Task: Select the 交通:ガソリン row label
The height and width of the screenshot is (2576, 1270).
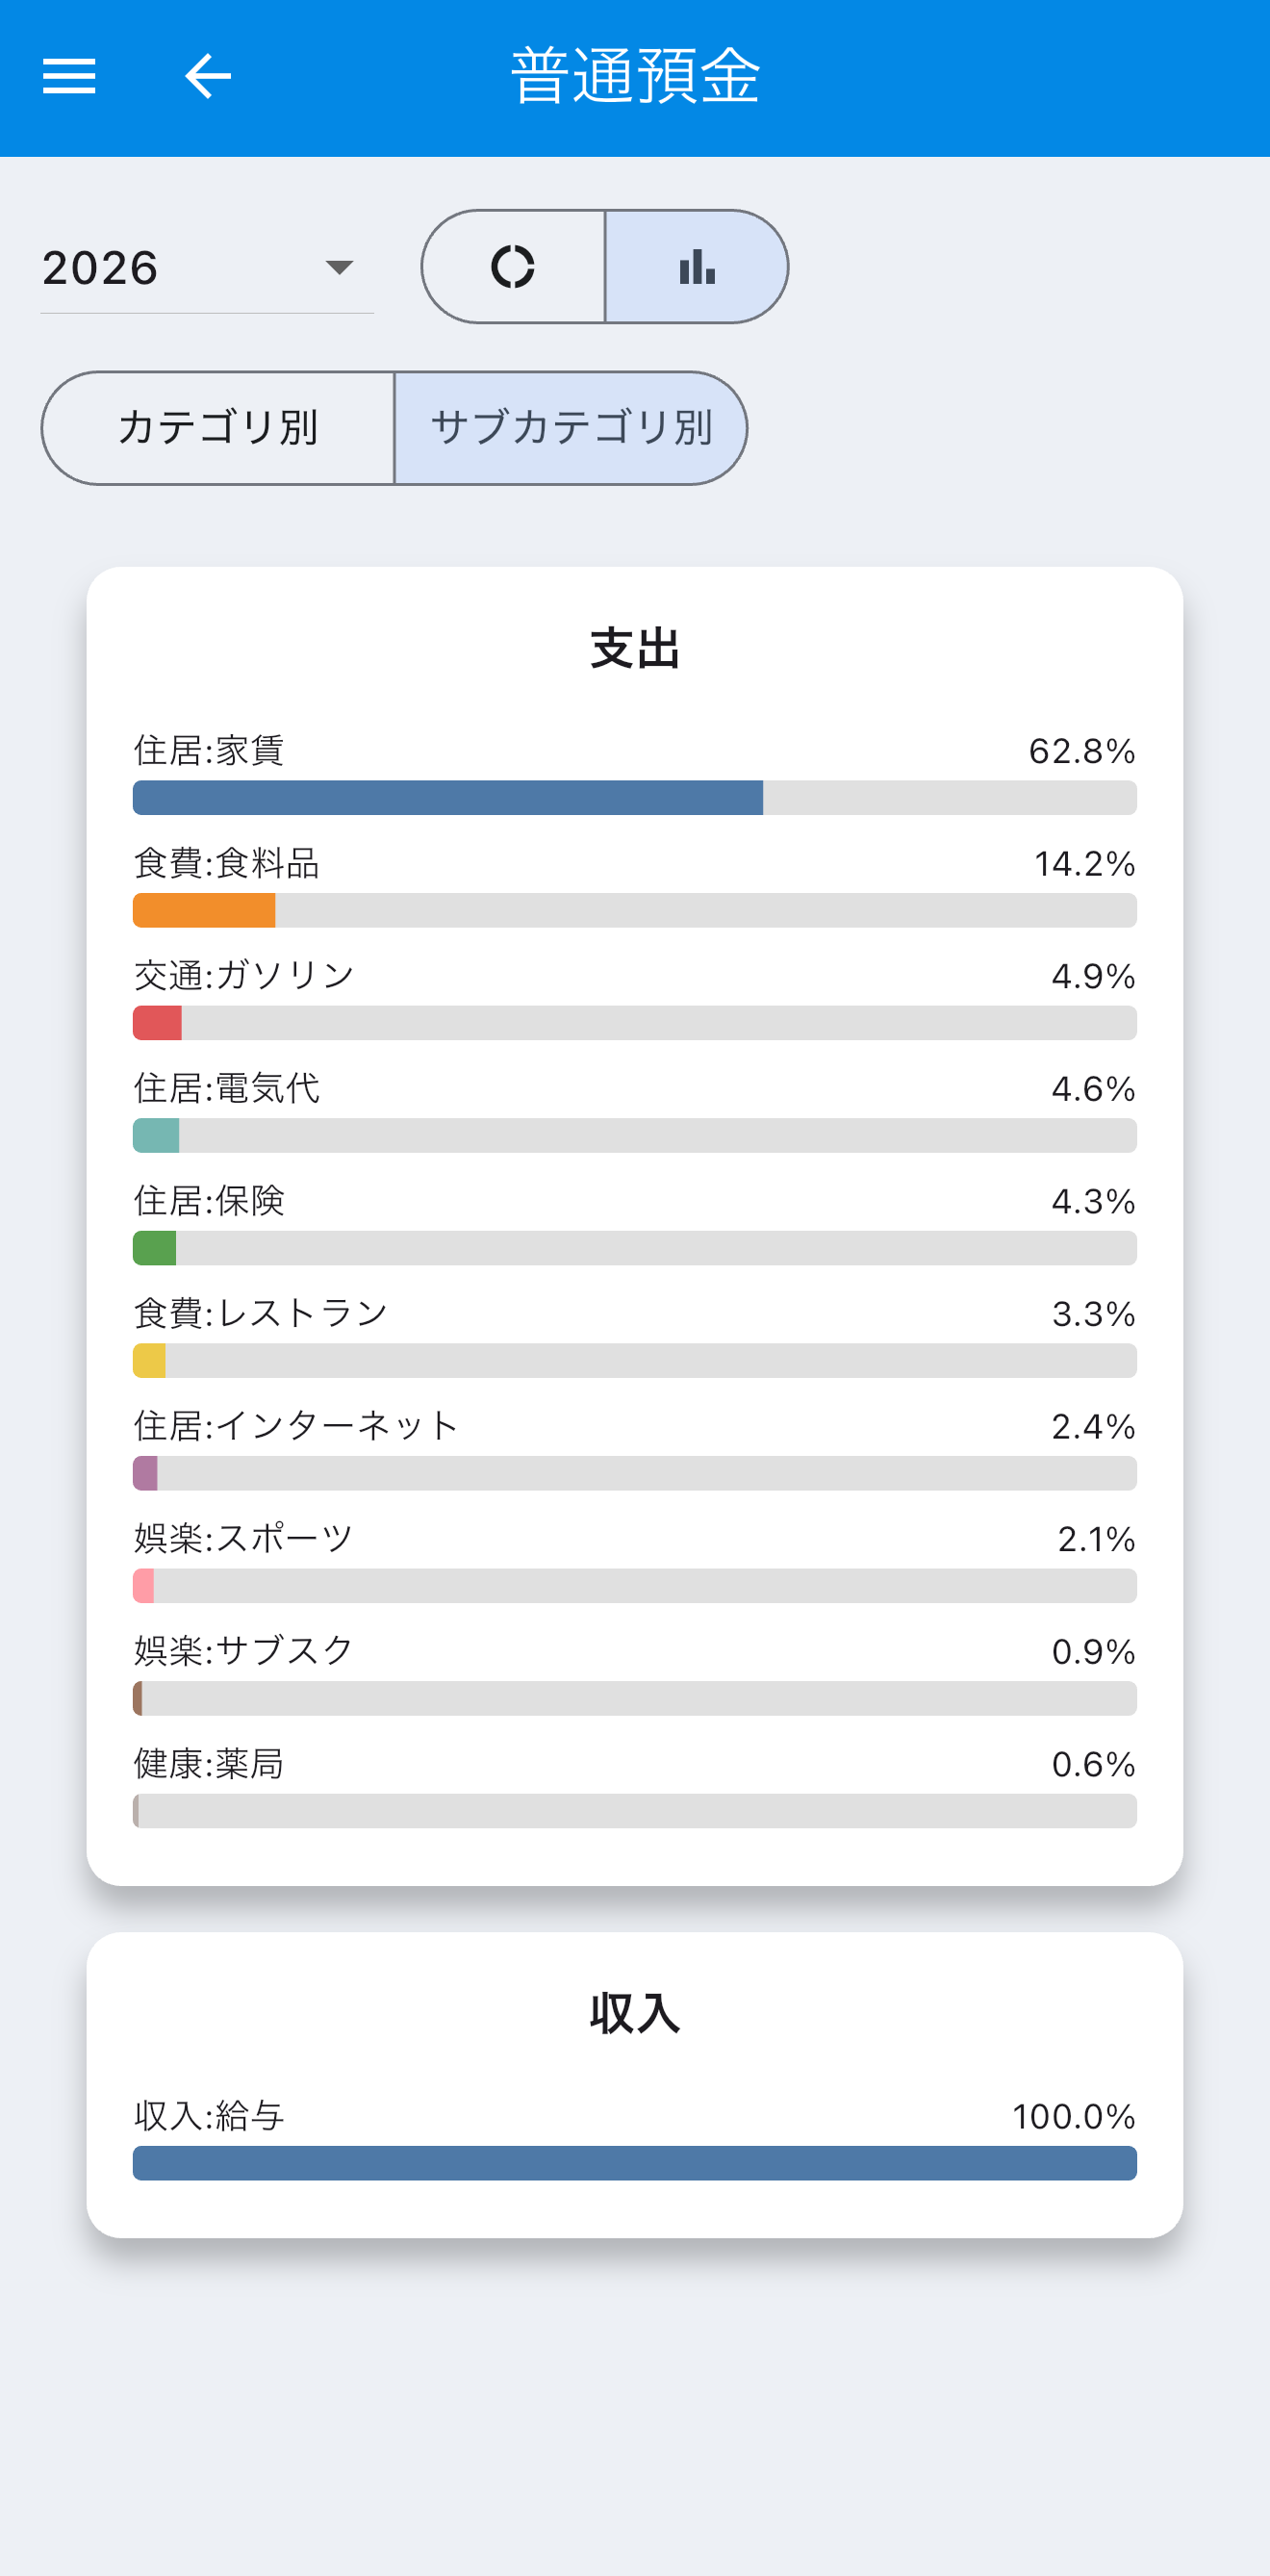Action: pos(244,975)
